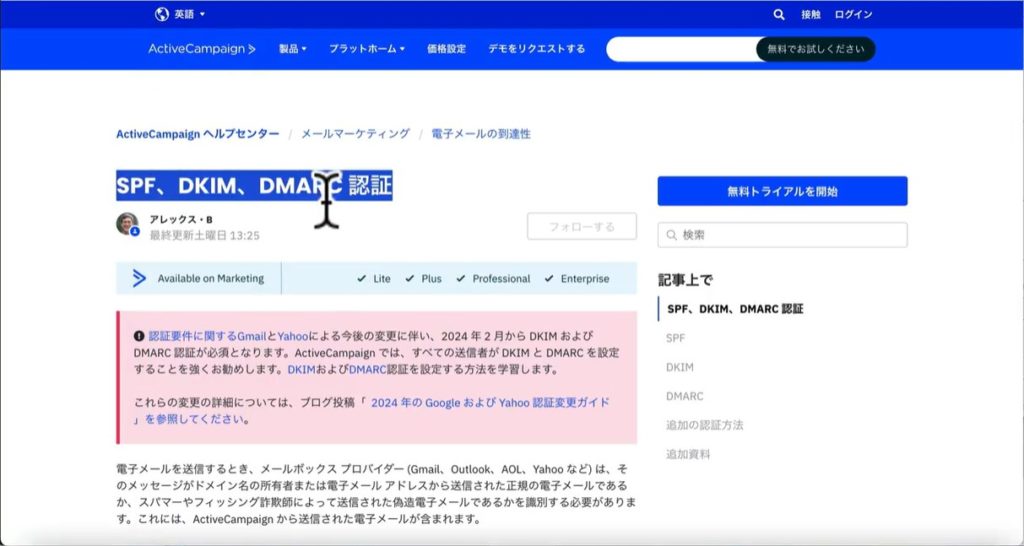Click the Plus plan checkmark

click(410, 279)
